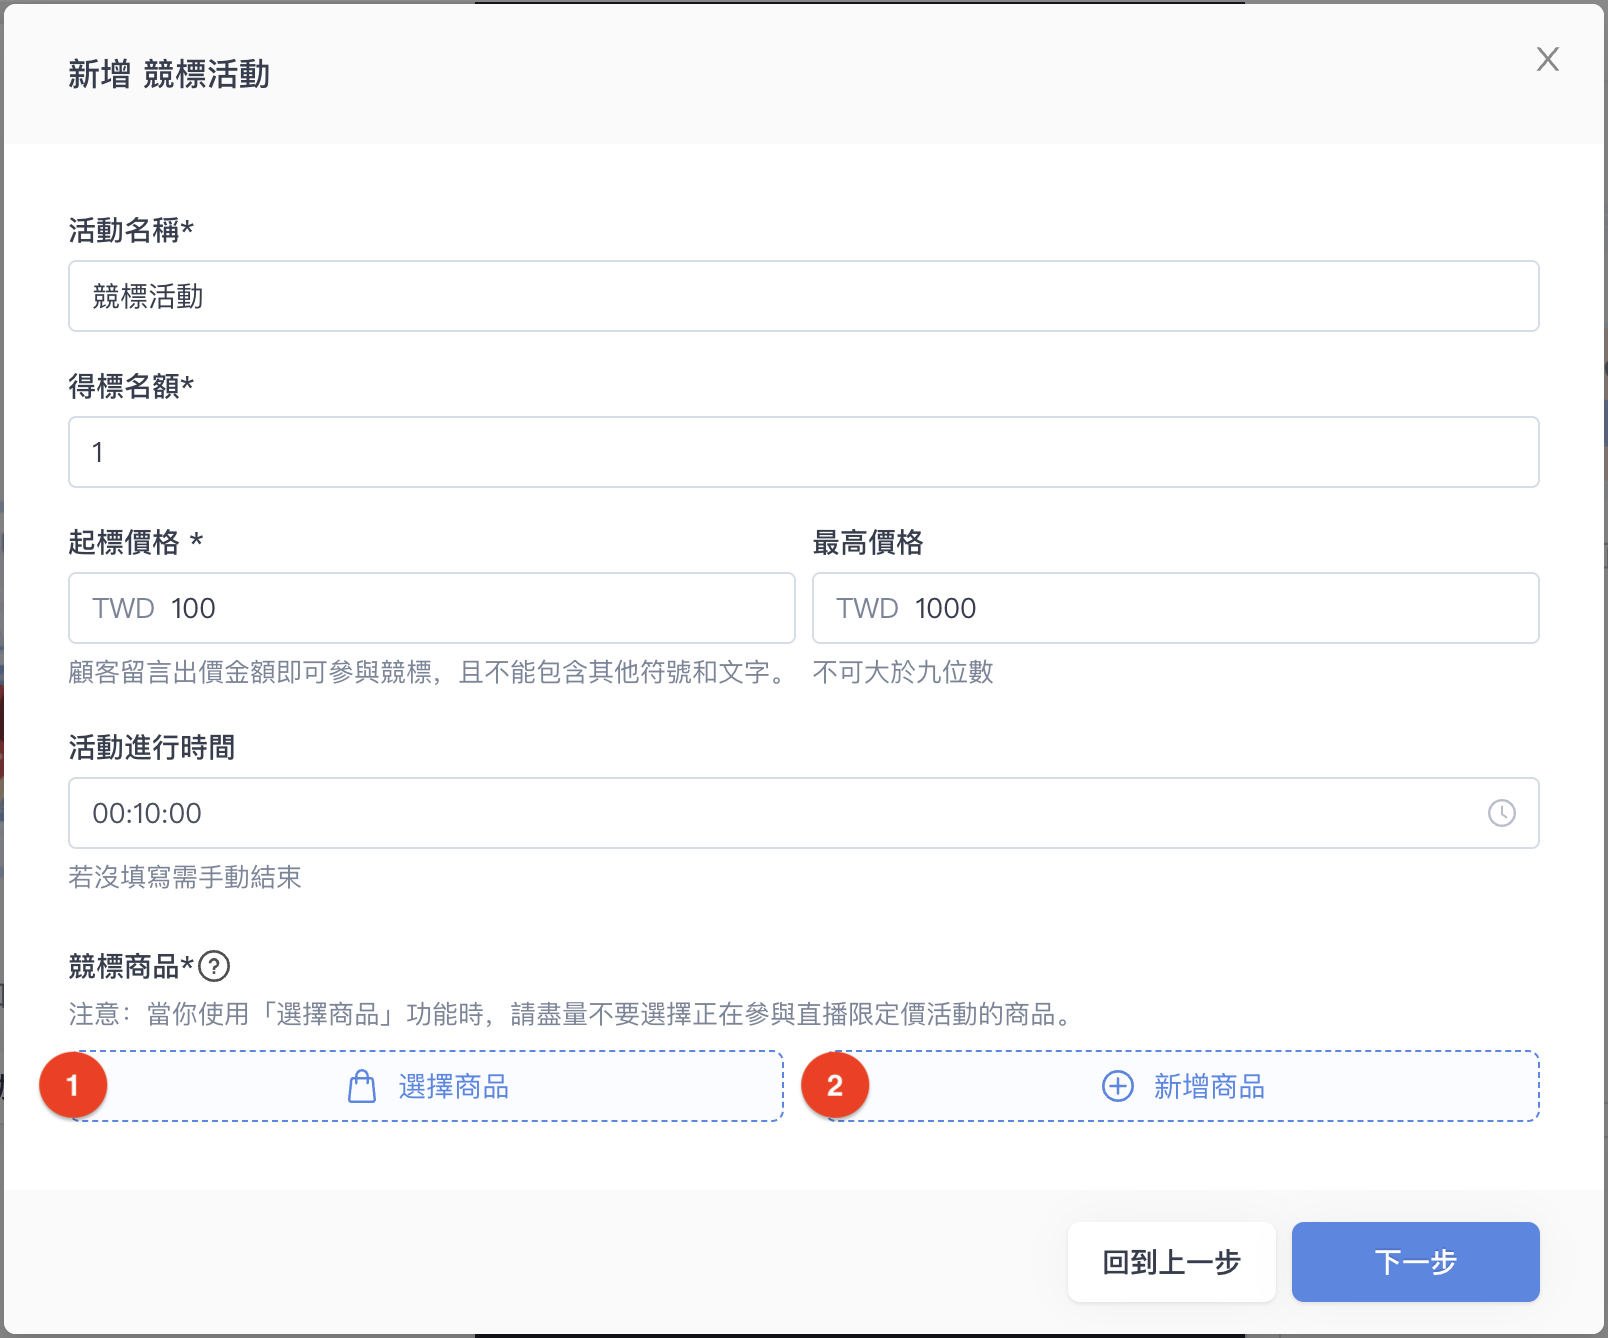Click the 最高價格 label

tap(868, 542)
